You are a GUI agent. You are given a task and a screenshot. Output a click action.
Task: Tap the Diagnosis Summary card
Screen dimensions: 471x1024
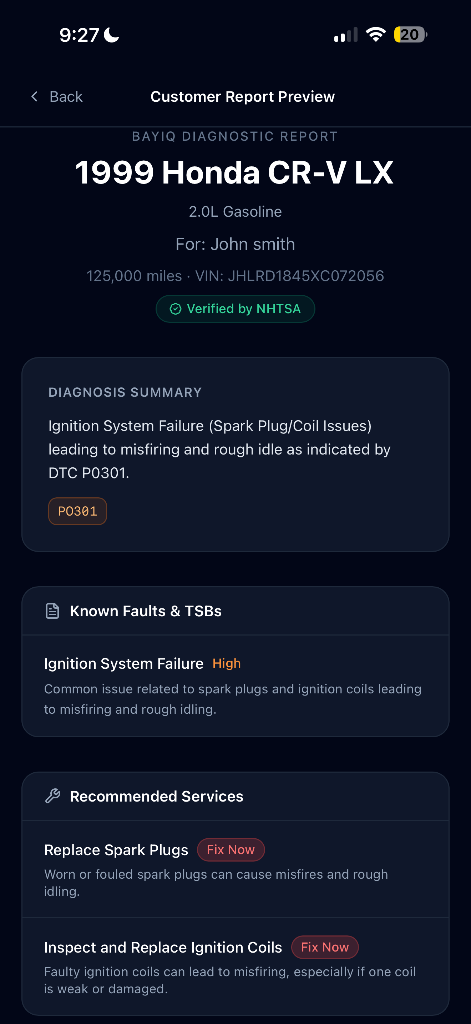[235, 455]
